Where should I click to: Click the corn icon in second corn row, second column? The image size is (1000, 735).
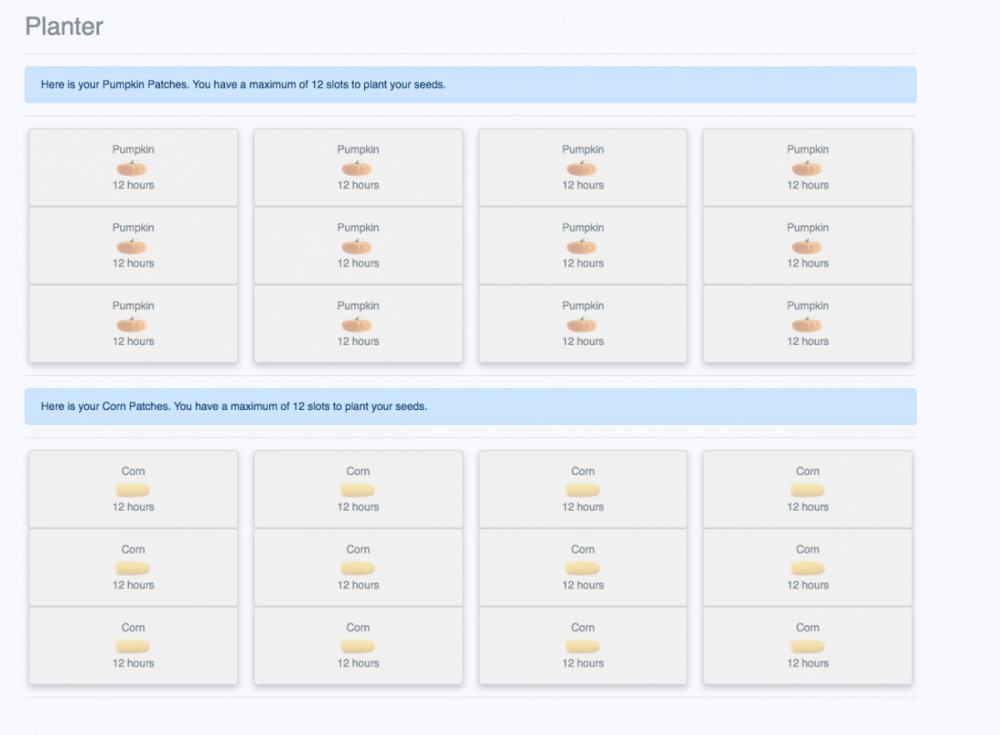(x=358, y=568)
